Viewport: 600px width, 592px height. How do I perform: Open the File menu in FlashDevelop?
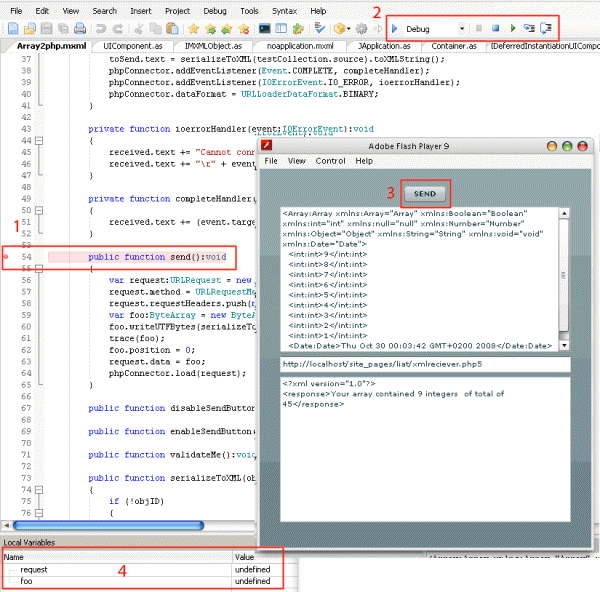[x=16, y=11]
